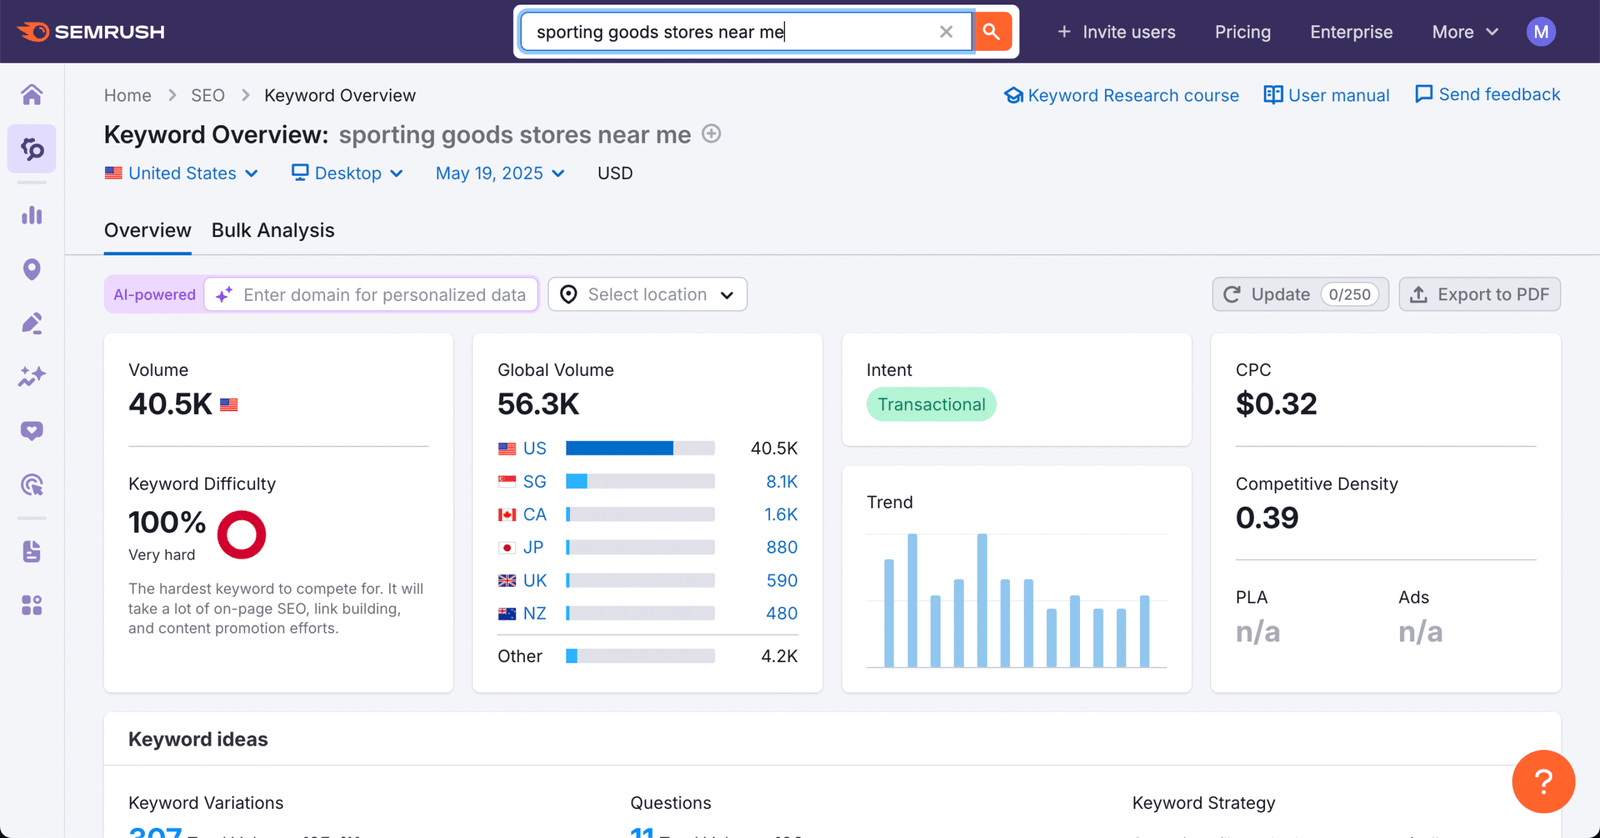Click the orange search button
Image resolution: width=1600 pixels, height=838 pixels.
click(991, 32)
